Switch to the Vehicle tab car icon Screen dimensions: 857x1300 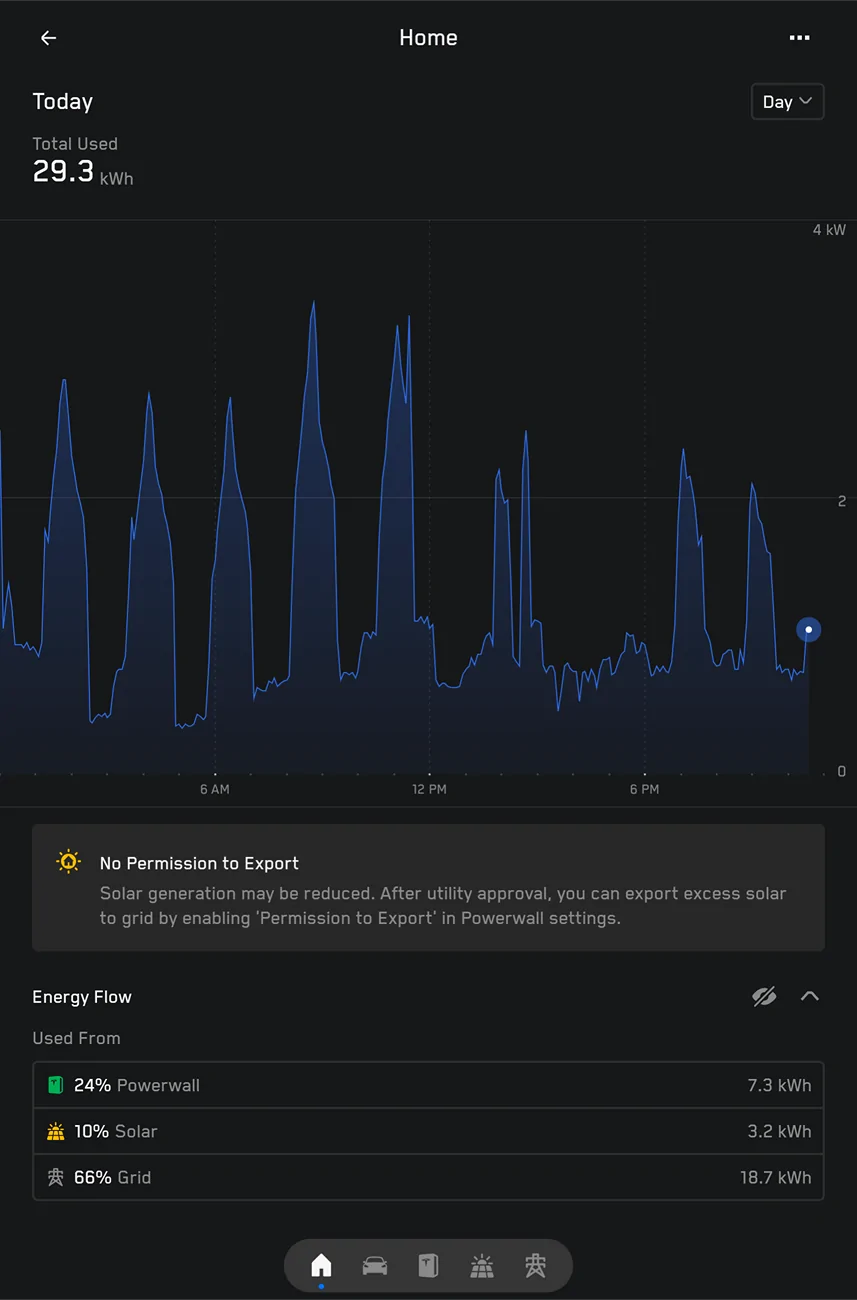click(375, 1266)
